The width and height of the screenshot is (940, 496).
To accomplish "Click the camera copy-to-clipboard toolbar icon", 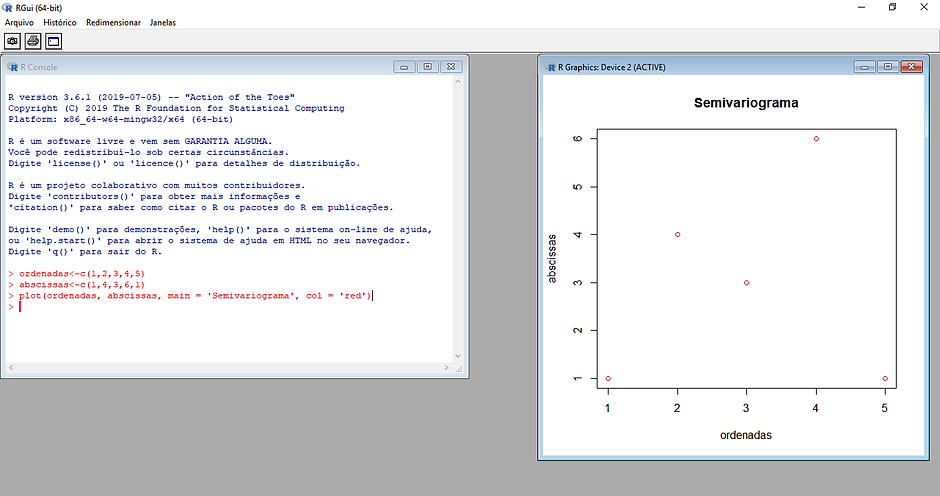I will pyautogui.click(x=13, y=41).
